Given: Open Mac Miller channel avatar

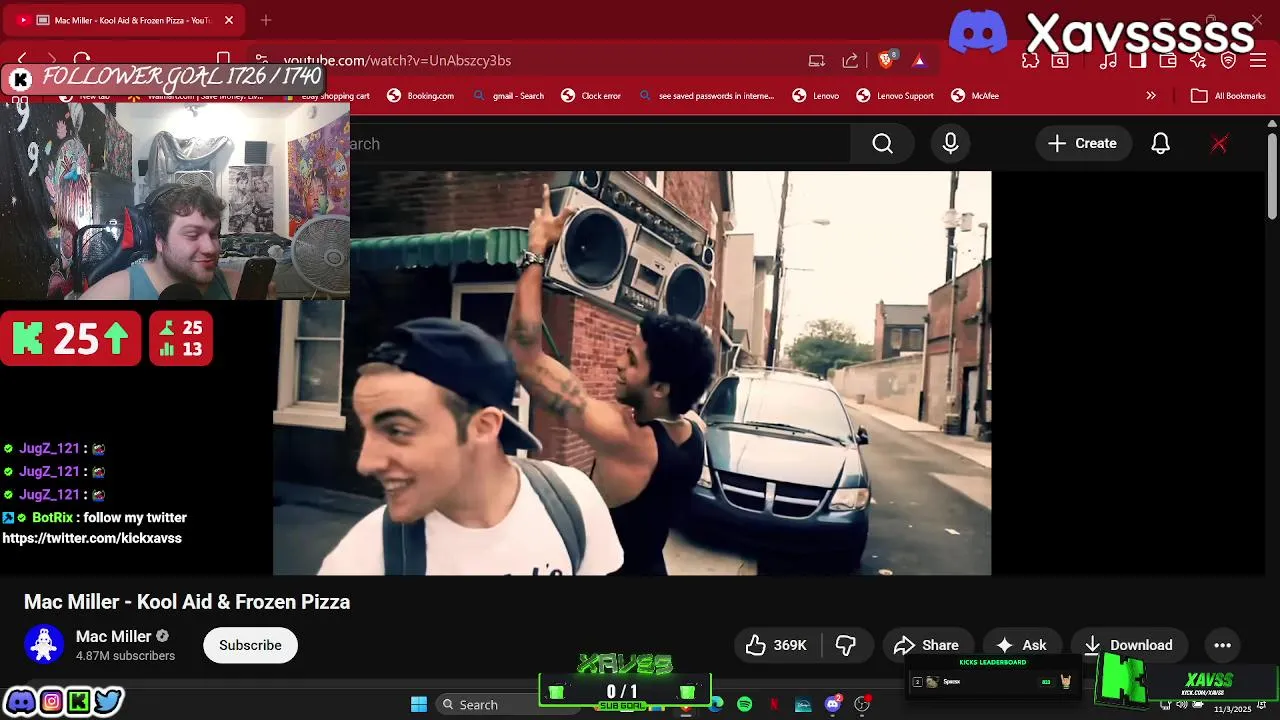Looking at the screenshot, I should click(44, 645).
